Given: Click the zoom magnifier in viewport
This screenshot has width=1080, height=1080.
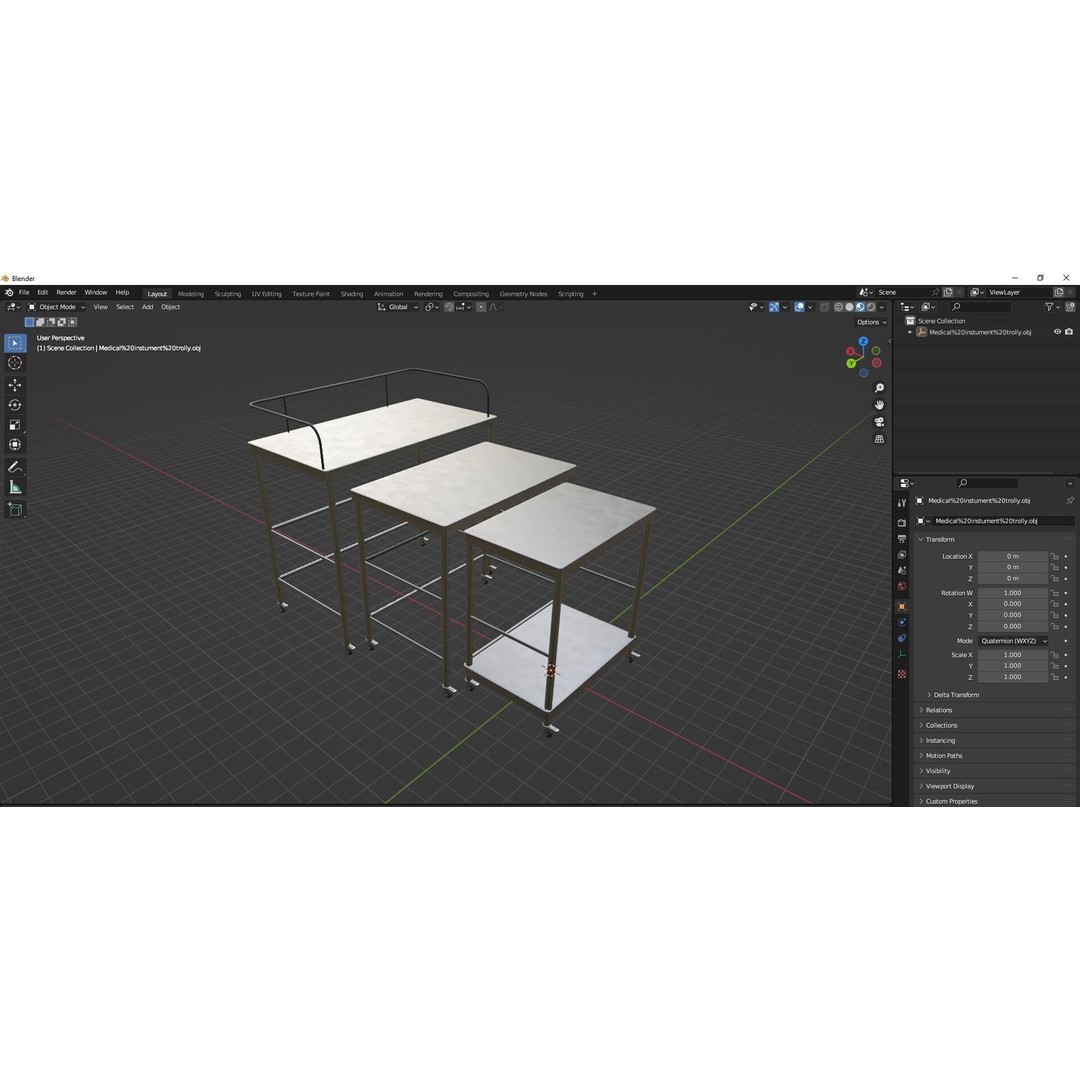Looking at the screenshot, I should pyautogui.click(x=879, y=388).
